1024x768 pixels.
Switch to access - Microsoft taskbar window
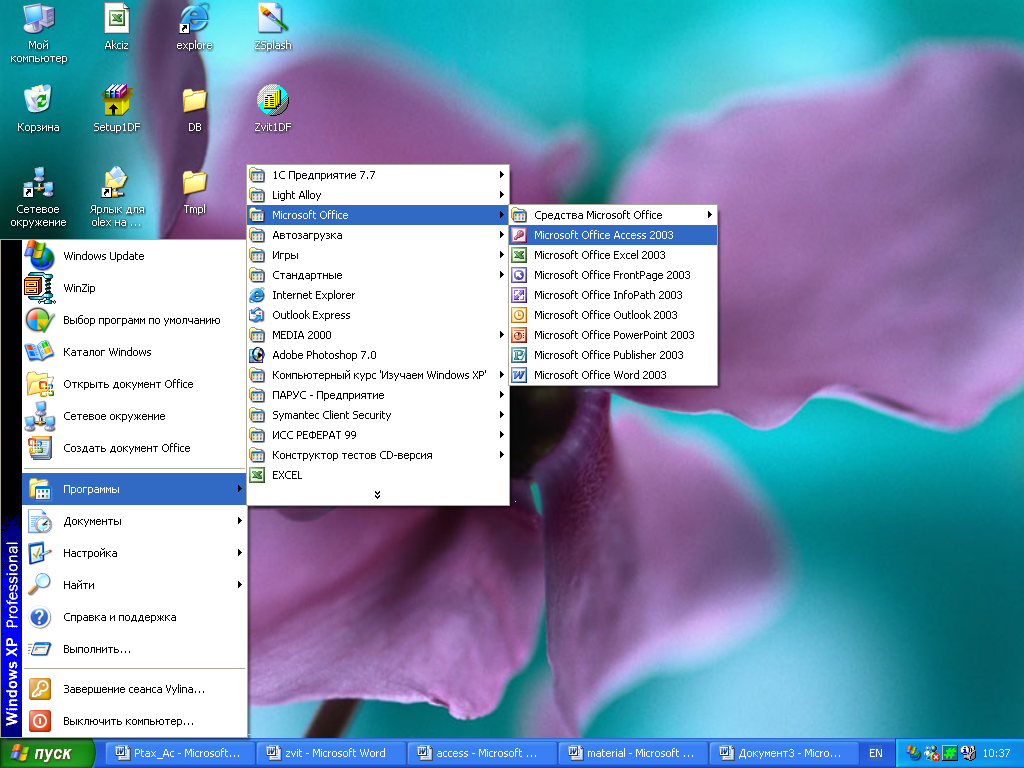click(x=480, y=754)
